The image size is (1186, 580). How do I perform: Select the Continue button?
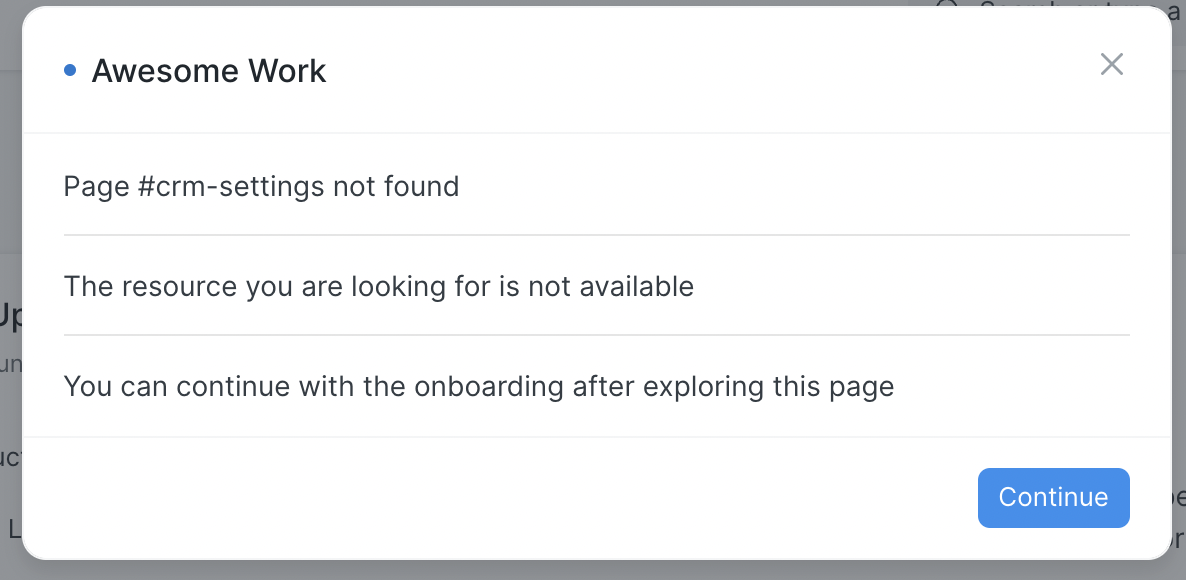pos(1053,497)
